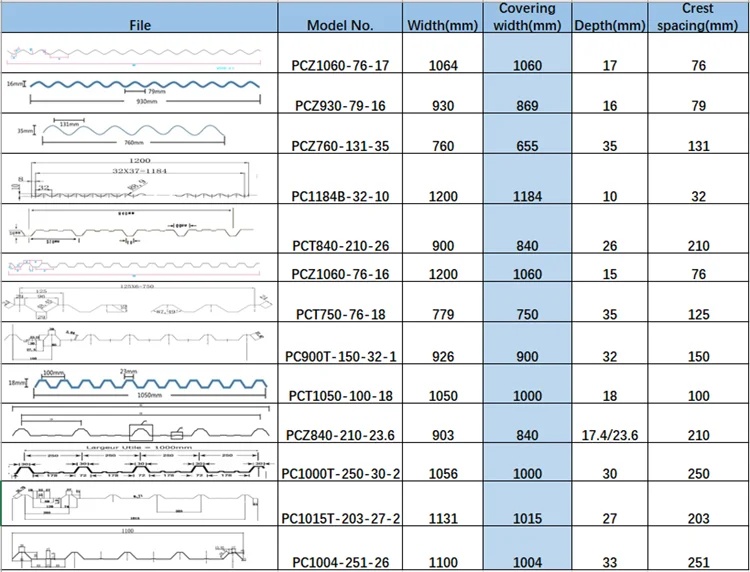
Task: Click the 1064 width value cell
Action: 444,65
